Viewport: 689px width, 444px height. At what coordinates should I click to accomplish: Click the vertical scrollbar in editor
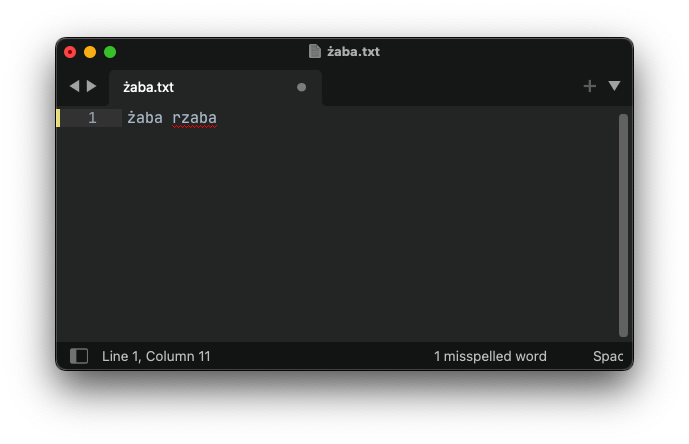pos(623,225)
